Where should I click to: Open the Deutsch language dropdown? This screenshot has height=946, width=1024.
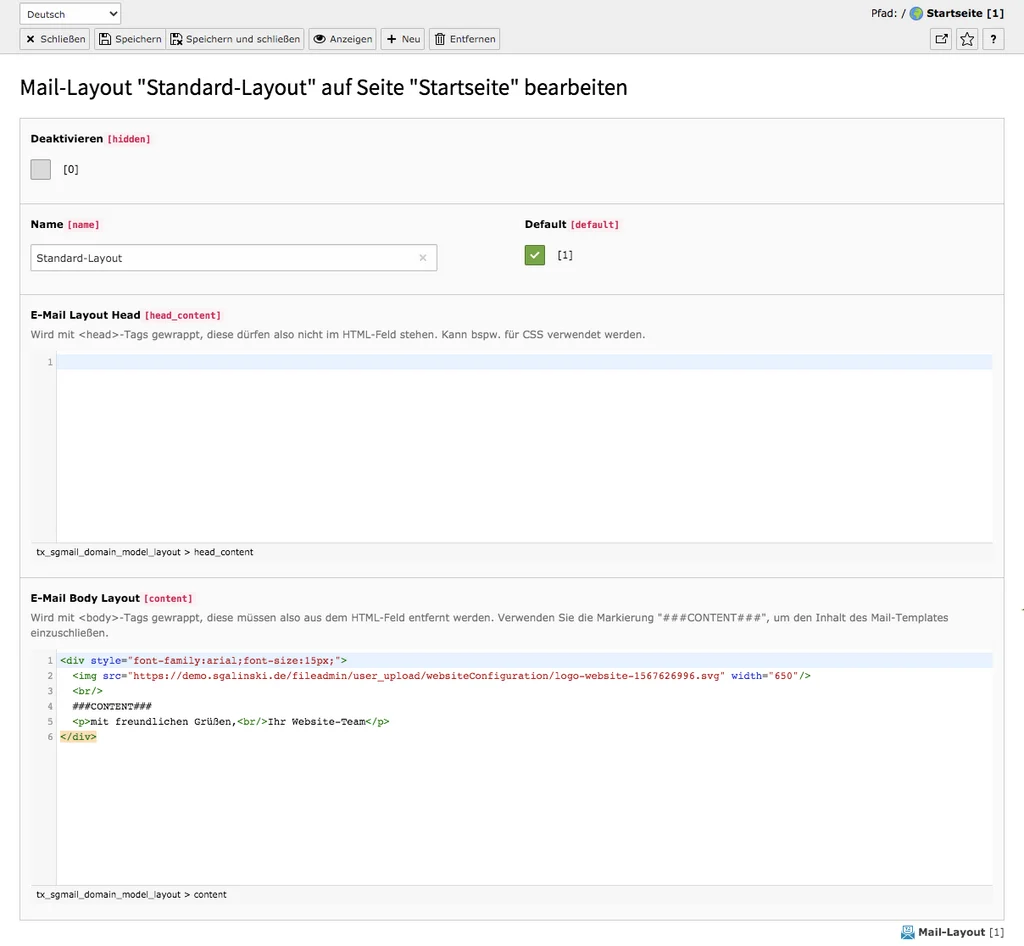[69, 13]
